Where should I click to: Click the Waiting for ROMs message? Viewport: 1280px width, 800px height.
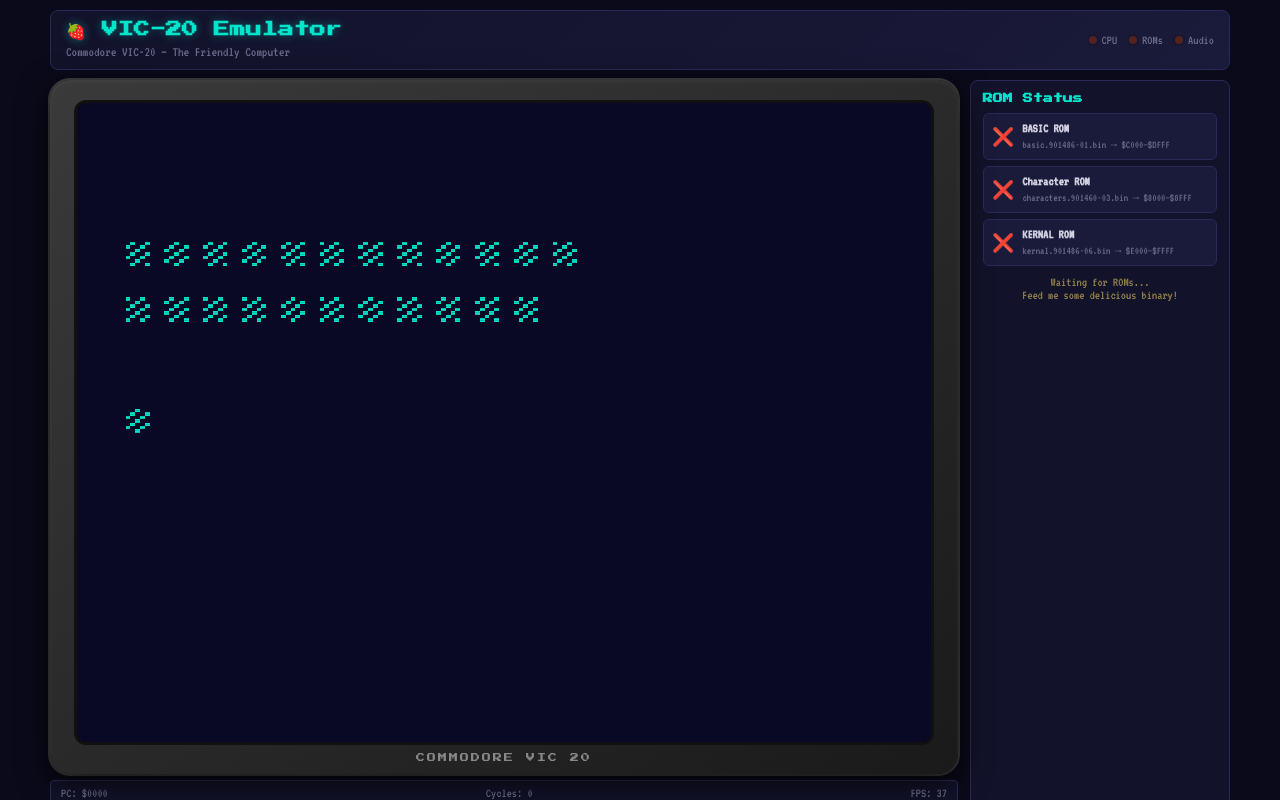coord(1099,282)
